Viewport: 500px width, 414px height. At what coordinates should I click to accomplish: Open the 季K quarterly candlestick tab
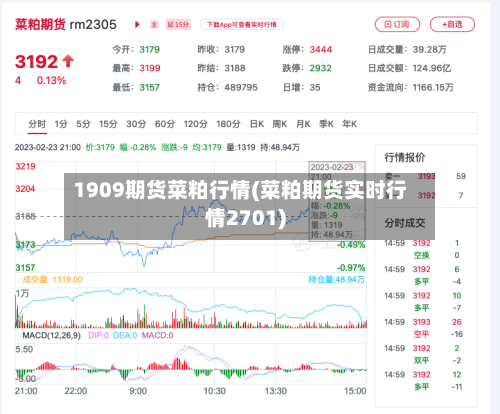coord(326,124)
